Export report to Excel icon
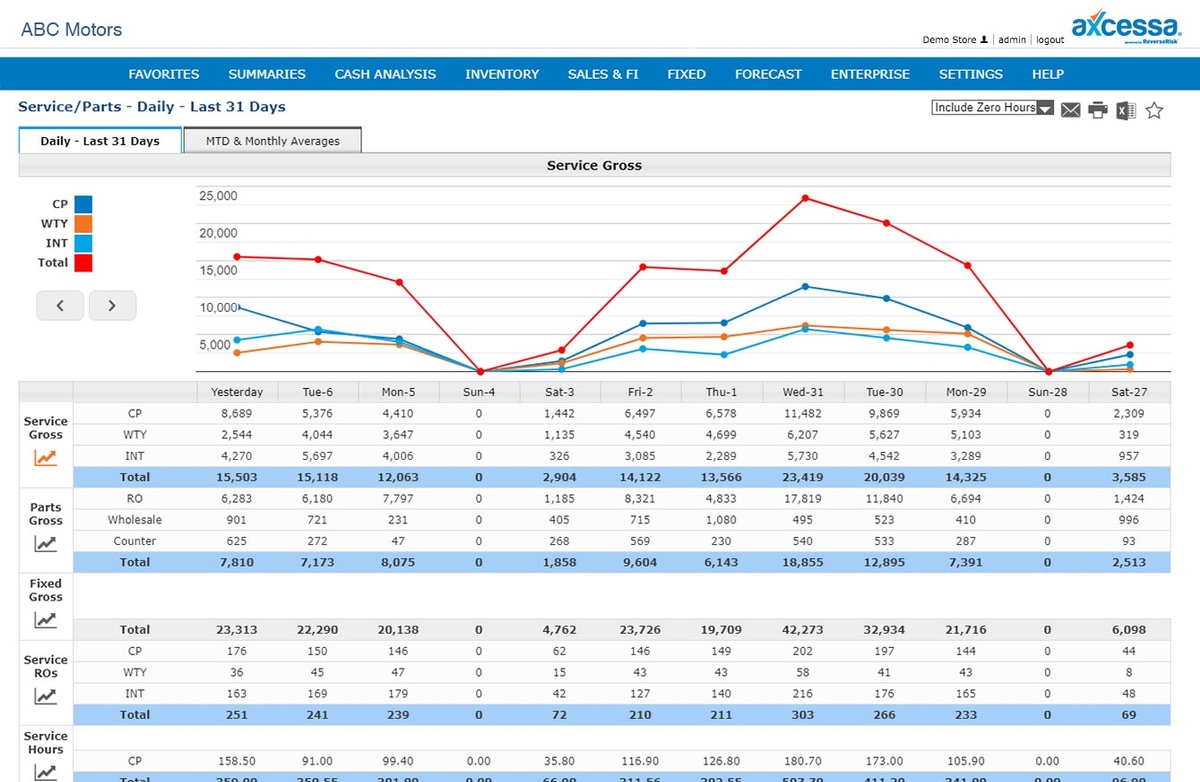The height and width of the screenshot is (782, 1200). pos(1126,110)
